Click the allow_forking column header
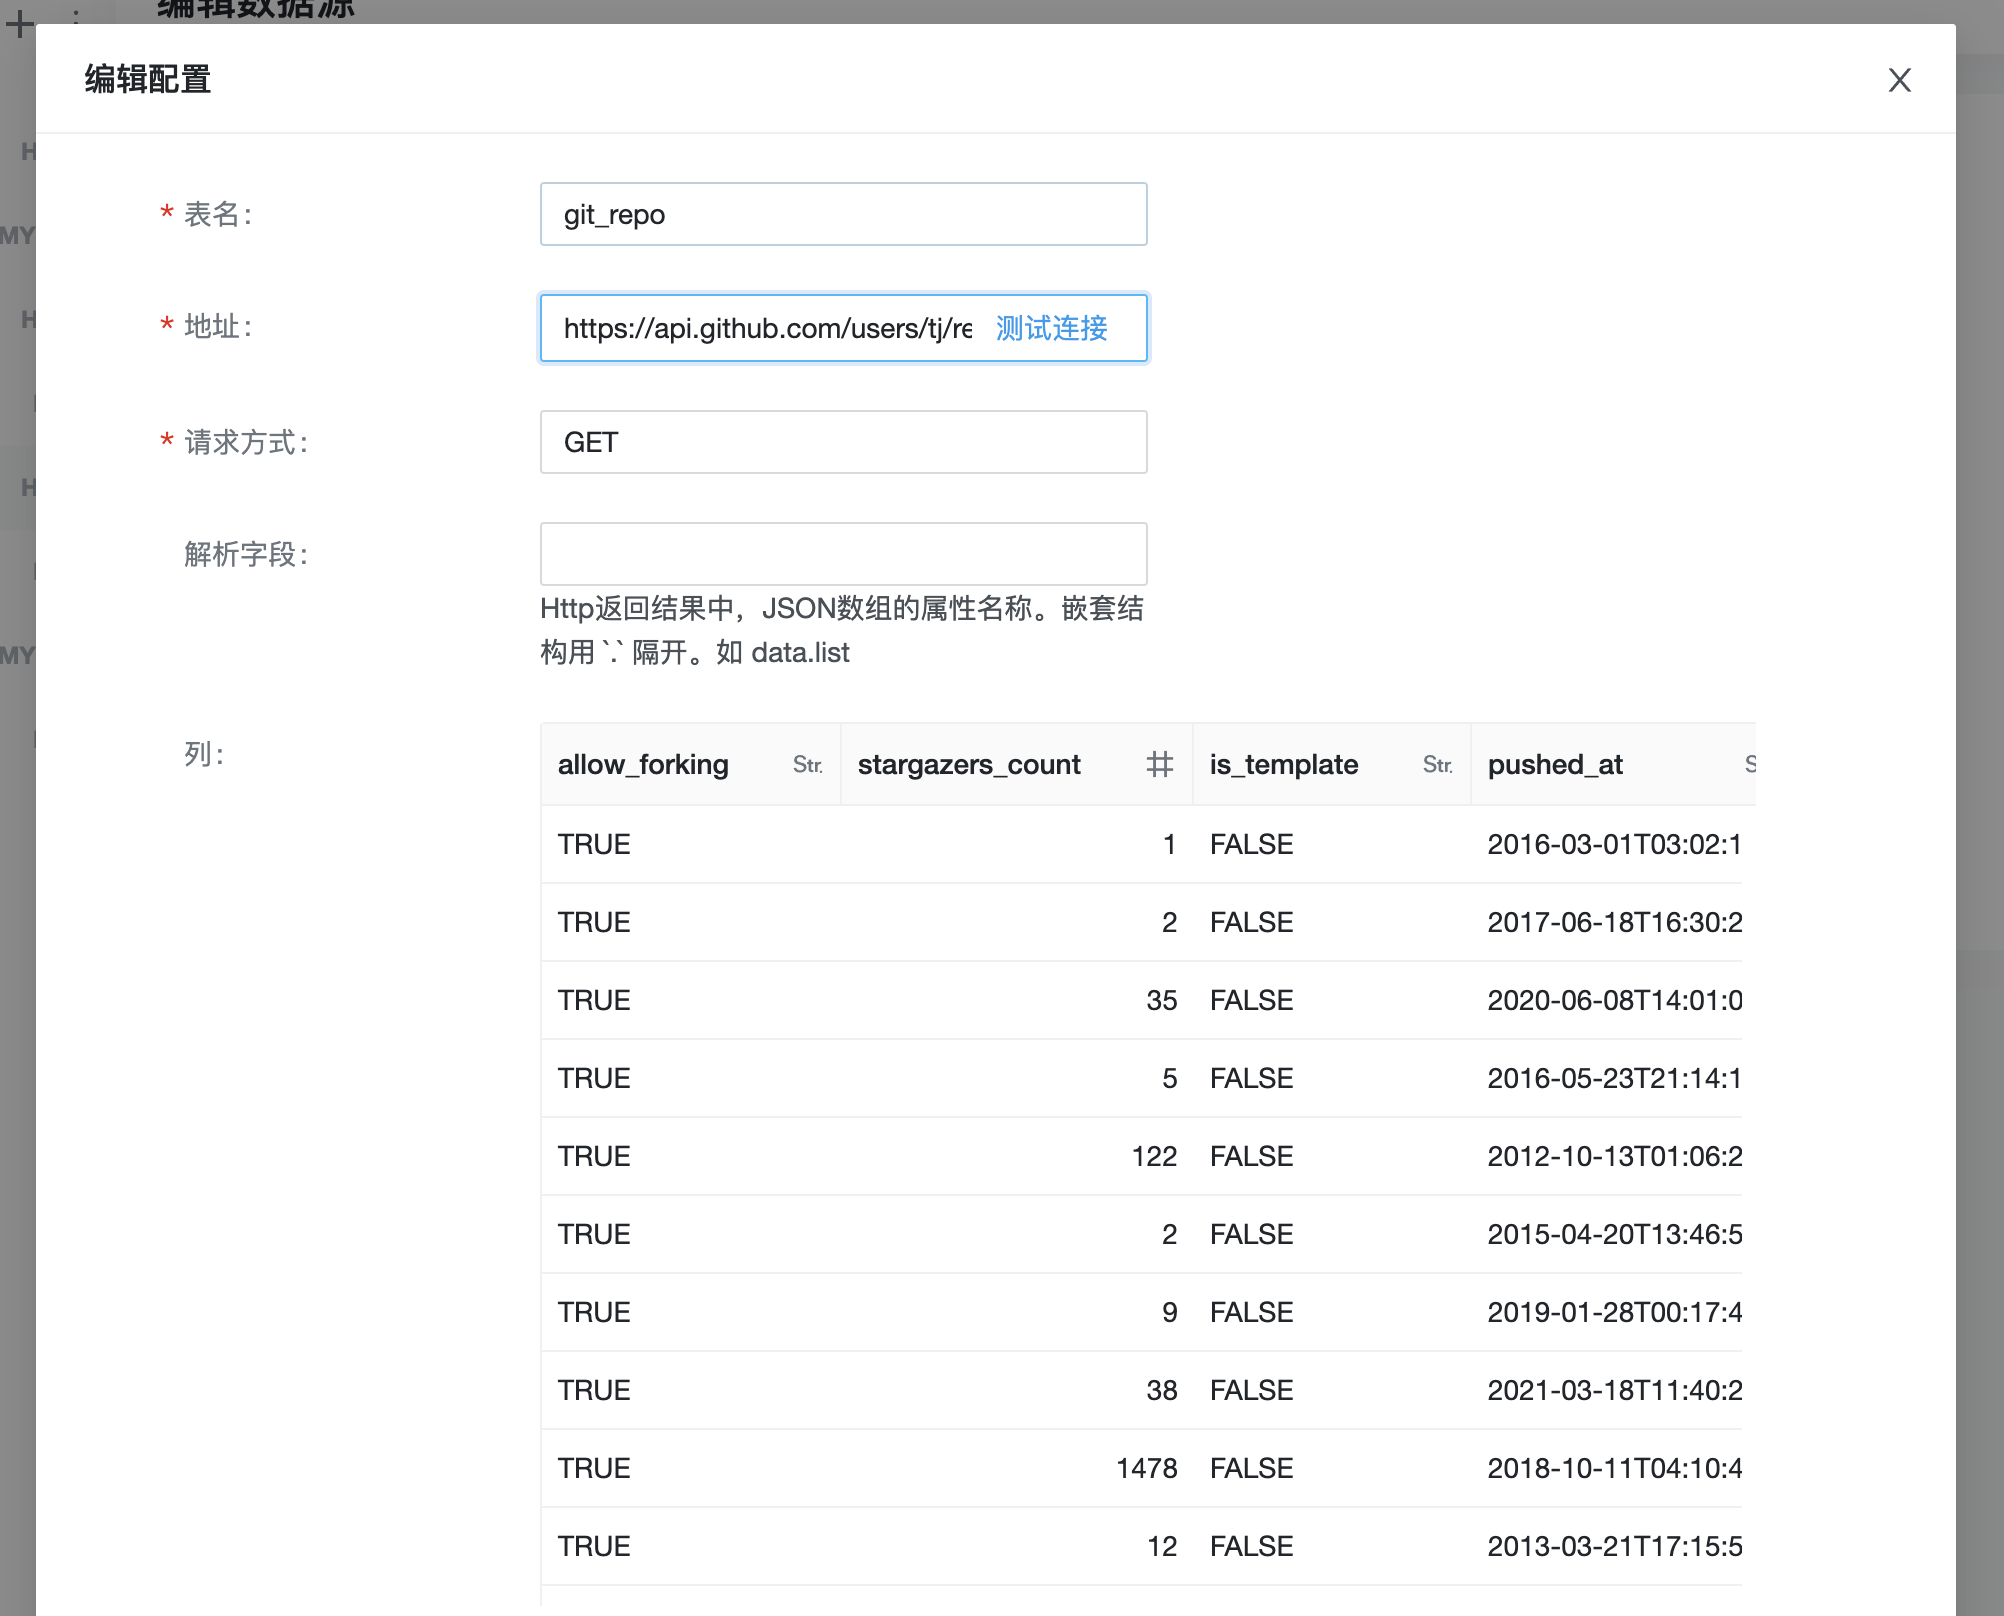 pyautogui.click(x=643, y=765)
